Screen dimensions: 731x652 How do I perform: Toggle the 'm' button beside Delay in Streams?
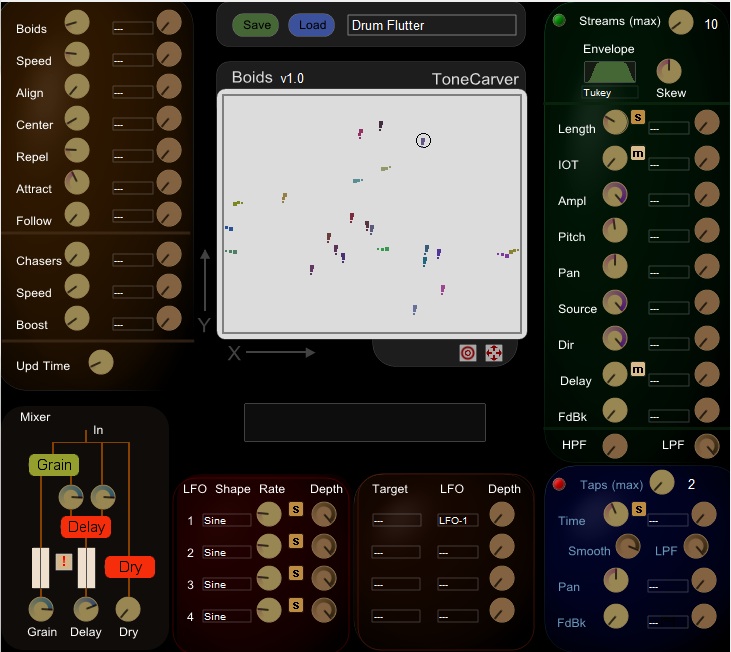pos(638,369)
